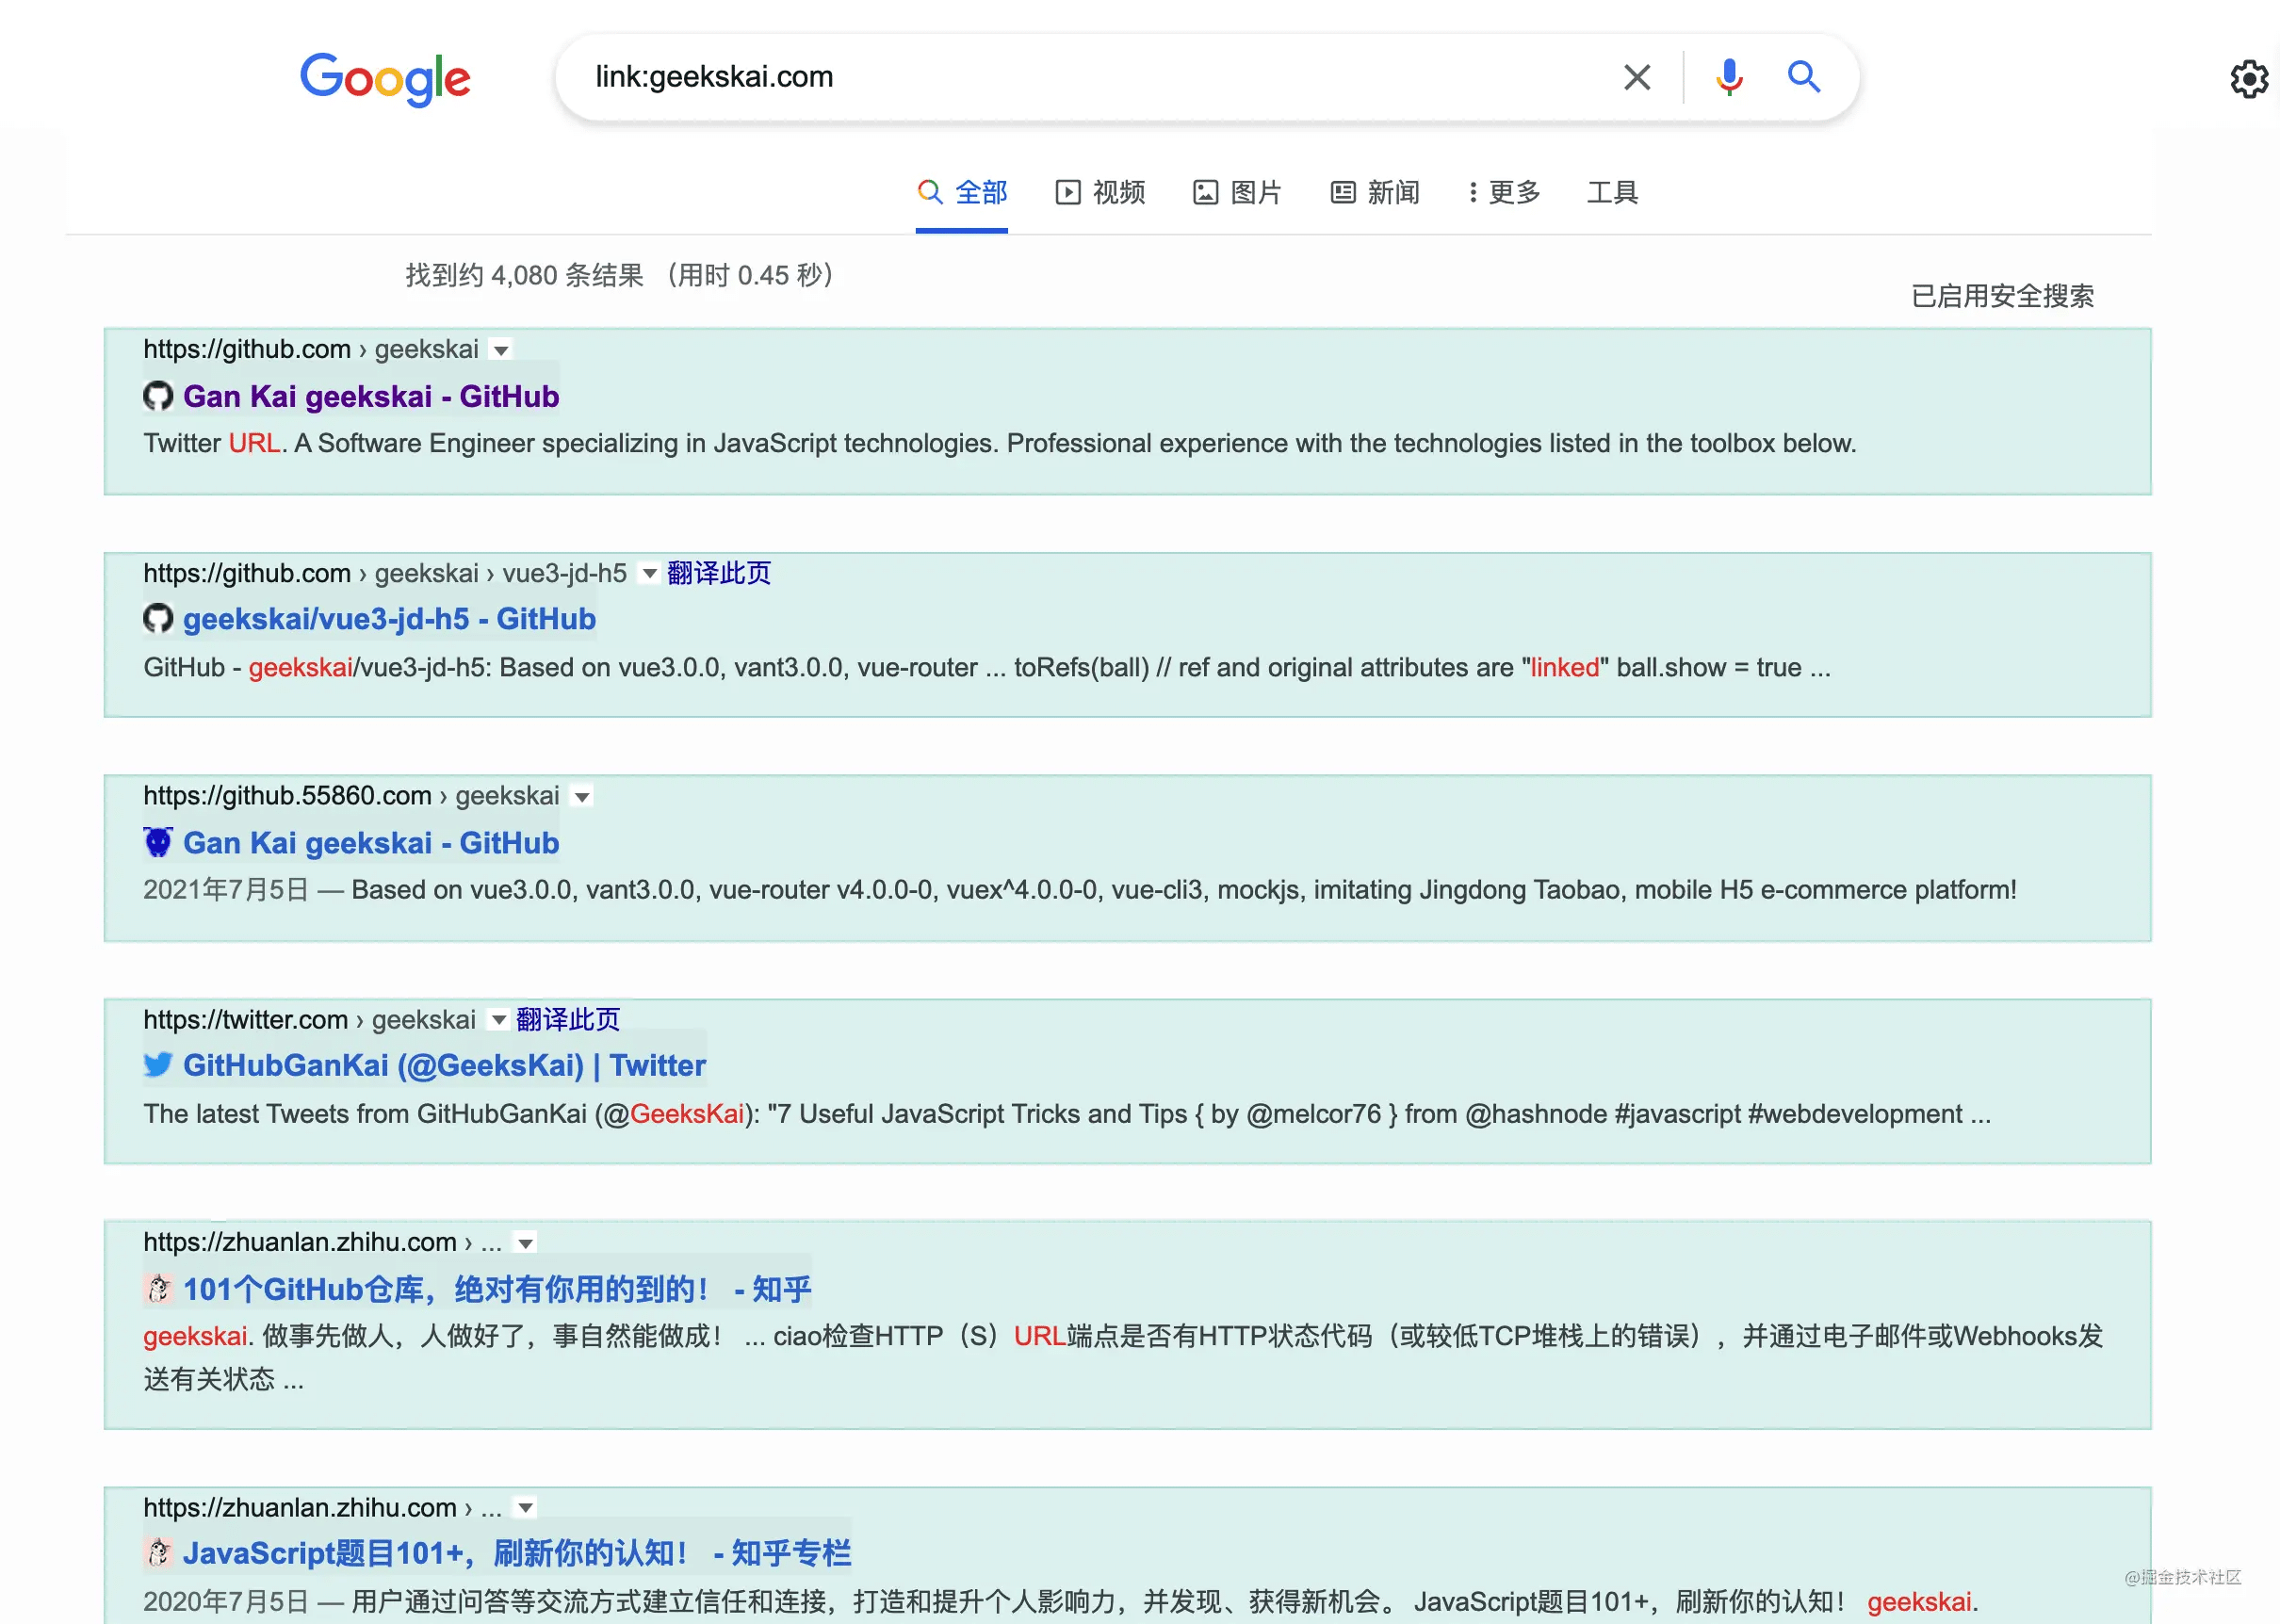
Task: Click the favicon of the github.55860.com result
Action: (158, 842)
